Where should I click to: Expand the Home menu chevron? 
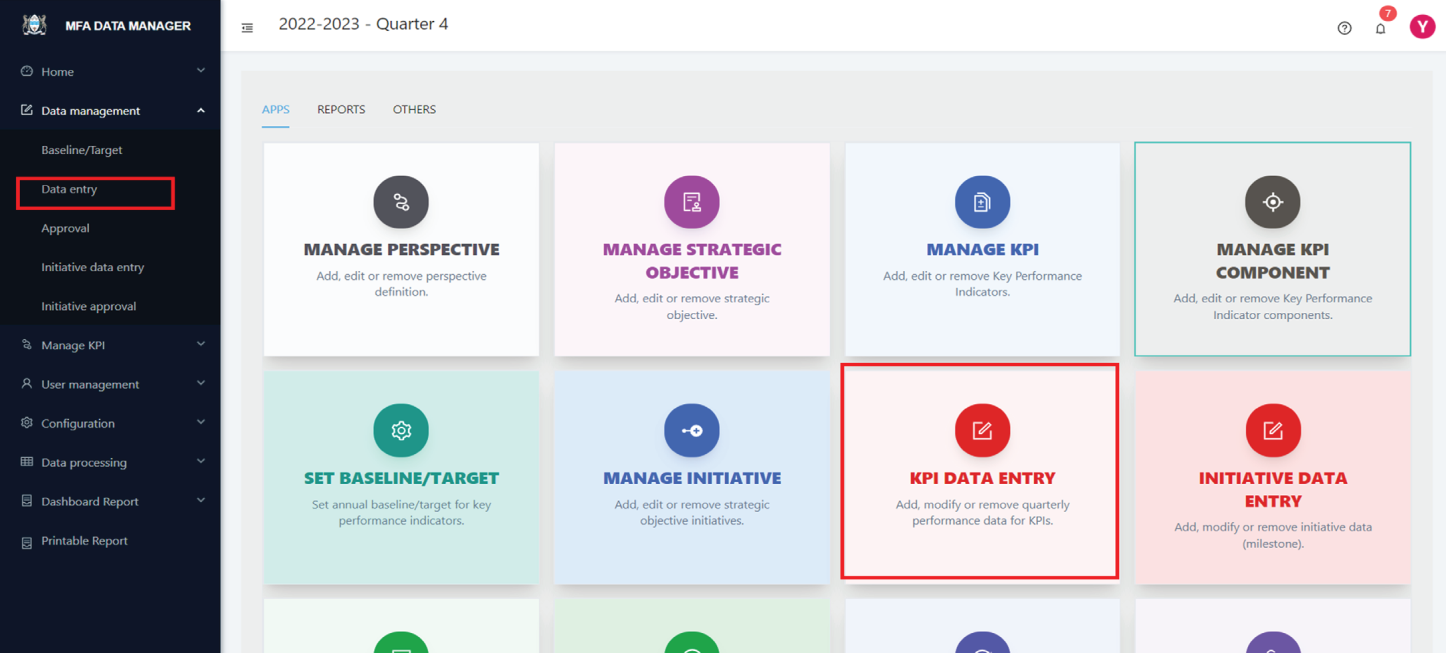tap(201, 71)
